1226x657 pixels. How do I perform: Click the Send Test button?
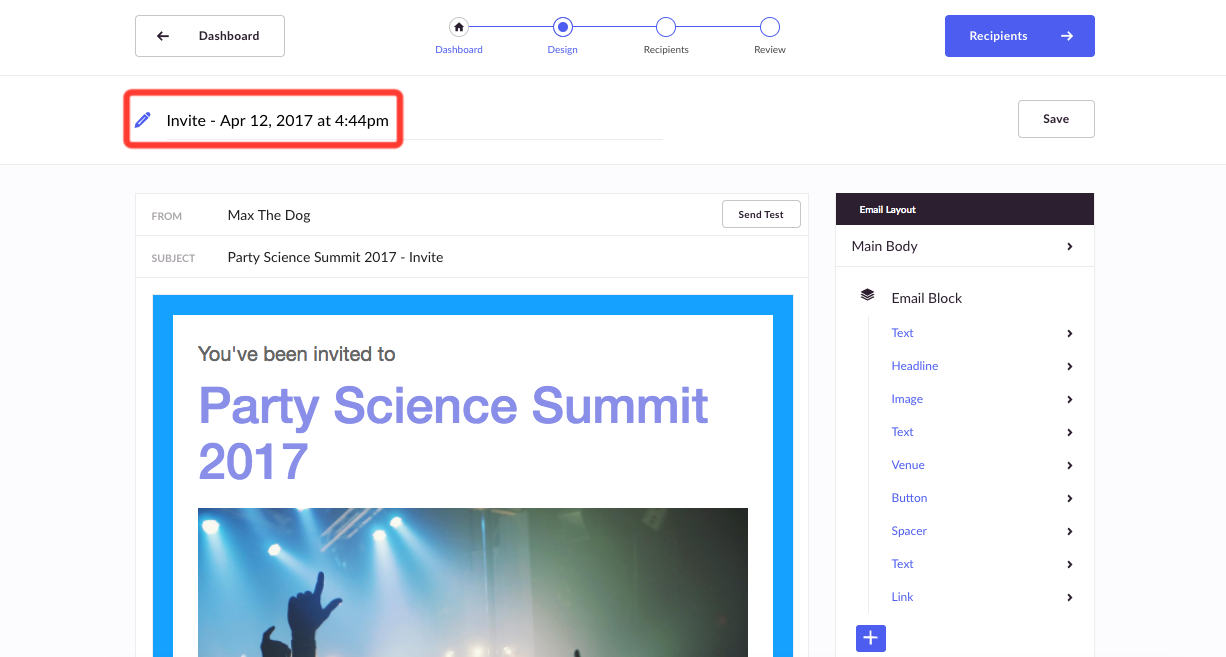(761, 214)
